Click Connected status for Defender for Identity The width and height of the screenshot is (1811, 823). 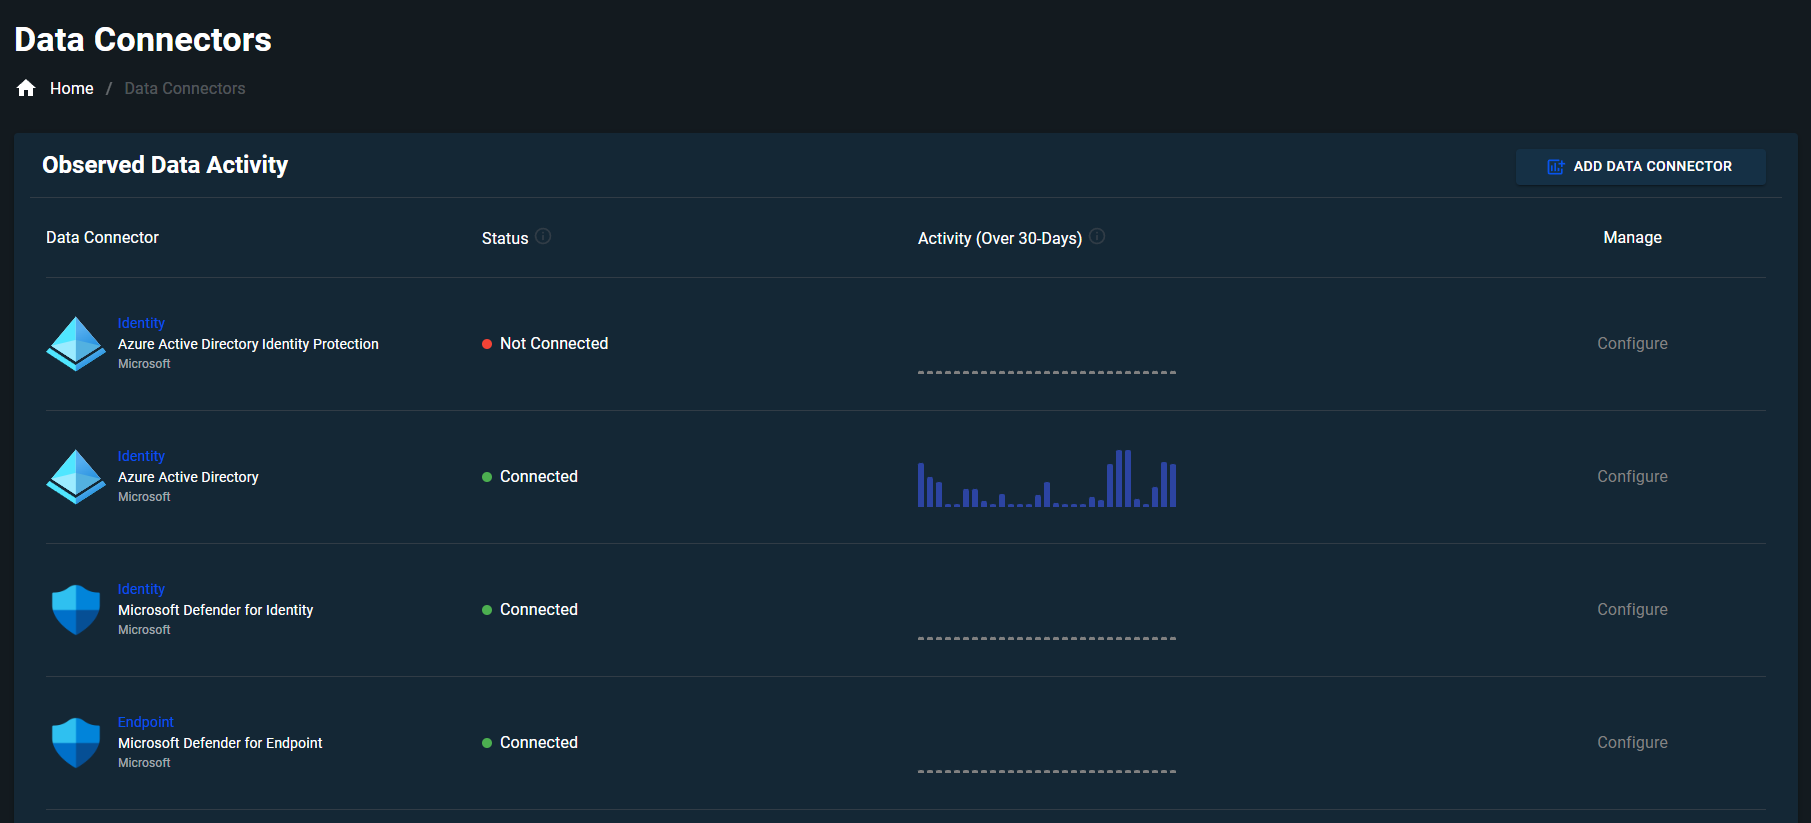point(539,609)
